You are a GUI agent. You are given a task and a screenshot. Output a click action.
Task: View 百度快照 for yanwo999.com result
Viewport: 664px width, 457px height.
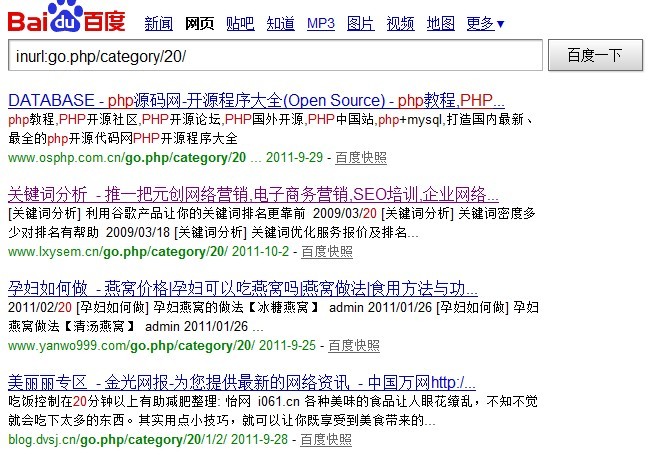353,346
